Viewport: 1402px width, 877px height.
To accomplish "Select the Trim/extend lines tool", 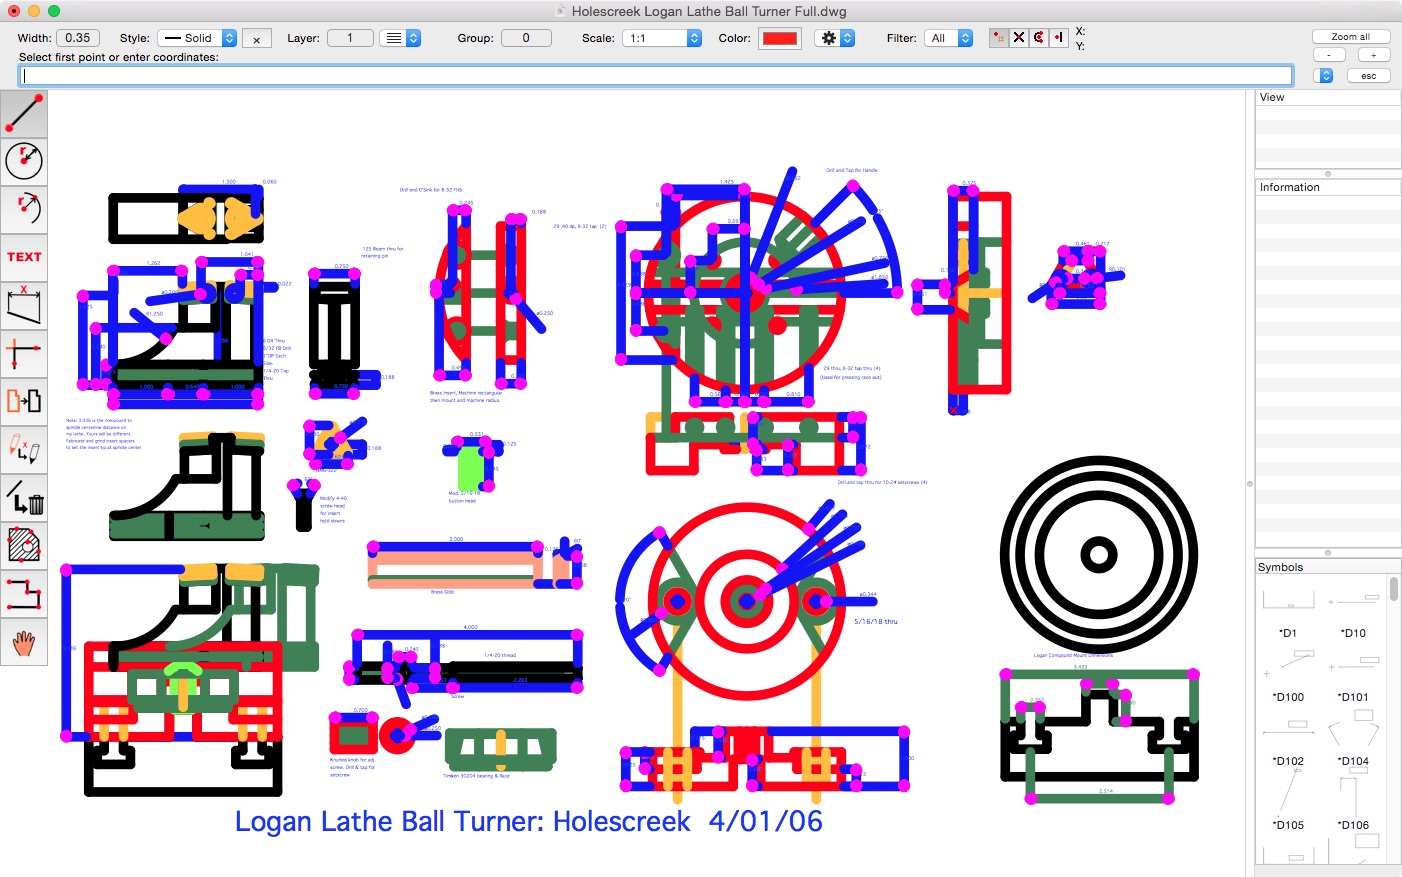I will 24,353.
